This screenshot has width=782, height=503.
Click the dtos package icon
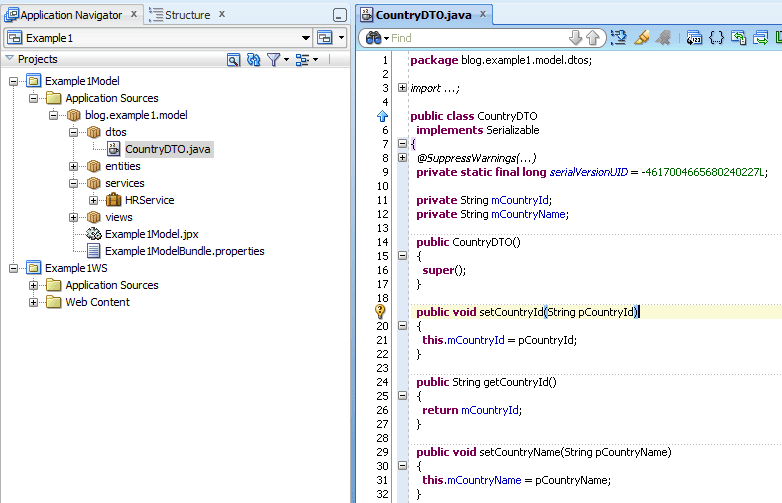click(x=94, y=132)
